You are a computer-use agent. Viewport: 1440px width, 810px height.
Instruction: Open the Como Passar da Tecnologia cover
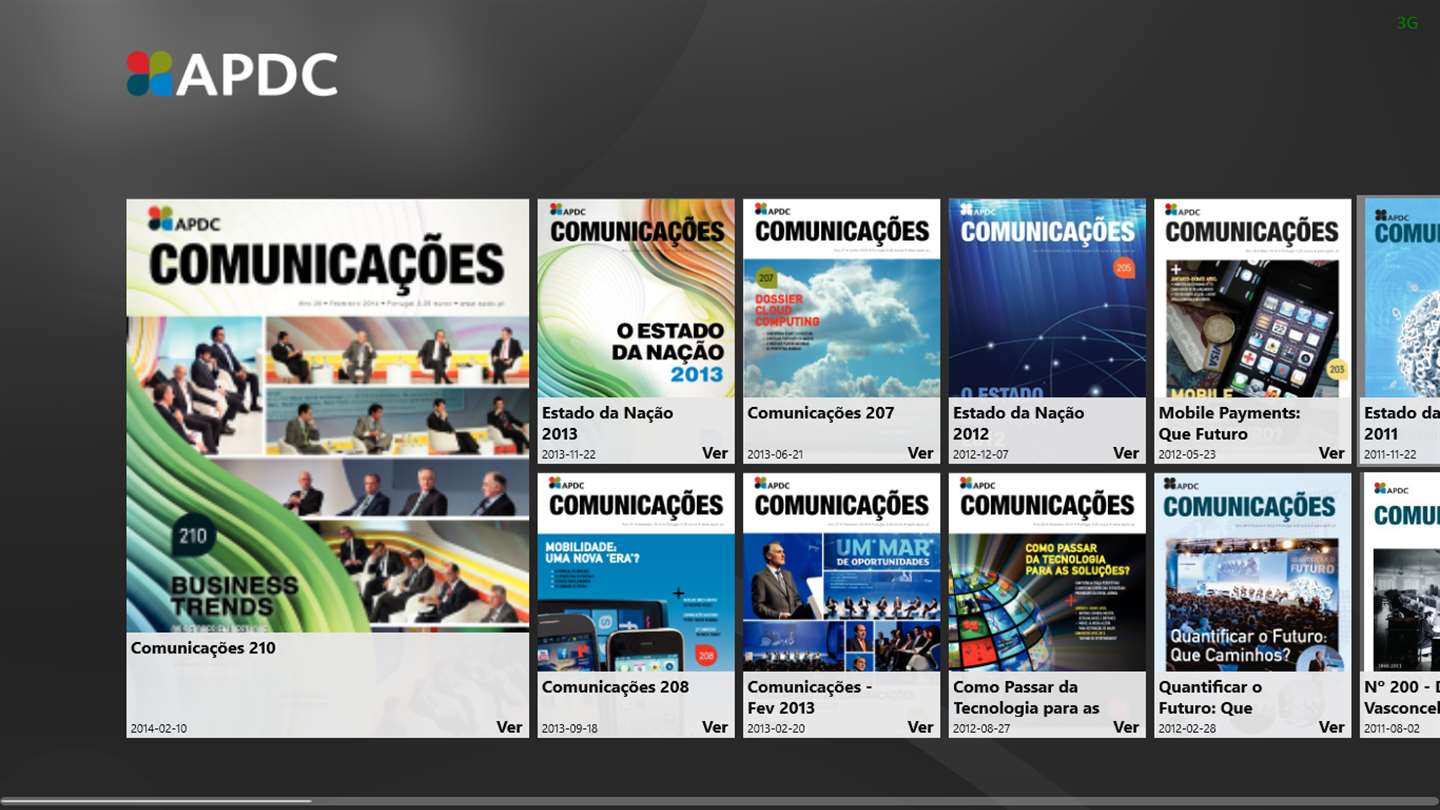(1047, 572)
